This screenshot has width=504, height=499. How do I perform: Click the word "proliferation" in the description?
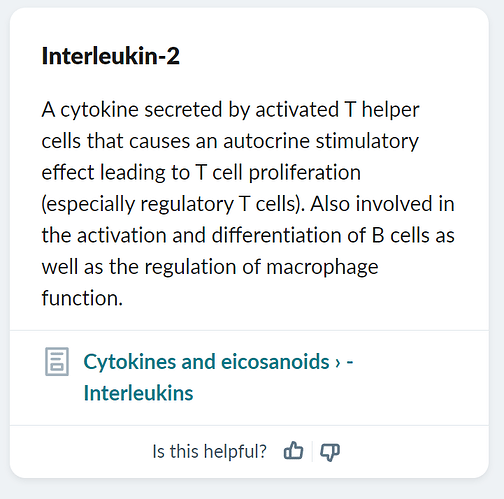point(305,173)
